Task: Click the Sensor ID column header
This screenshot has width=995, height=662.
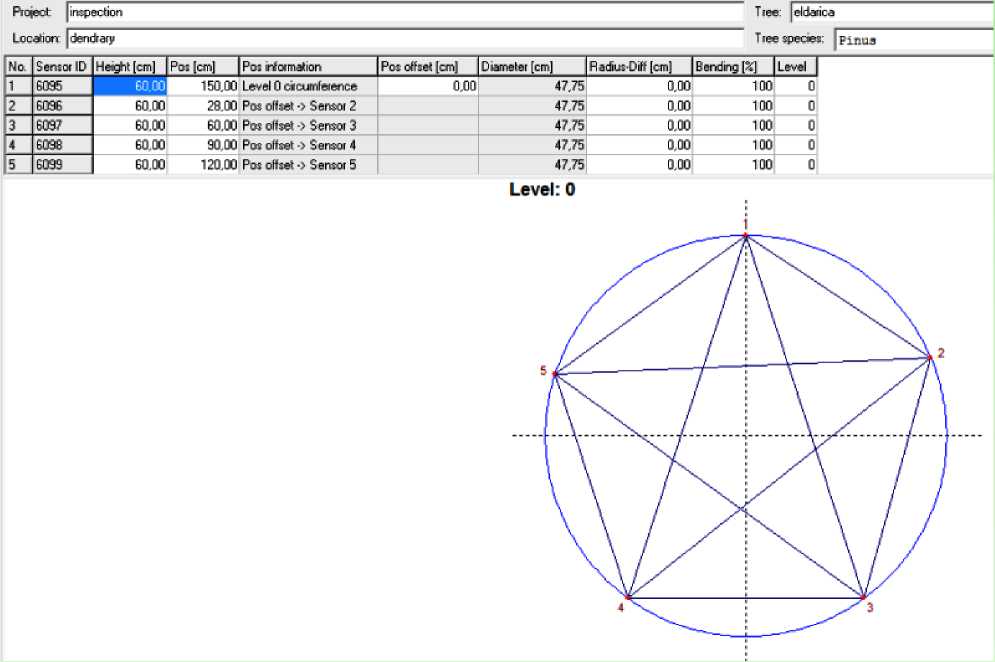Action: [x=62, y=66]
